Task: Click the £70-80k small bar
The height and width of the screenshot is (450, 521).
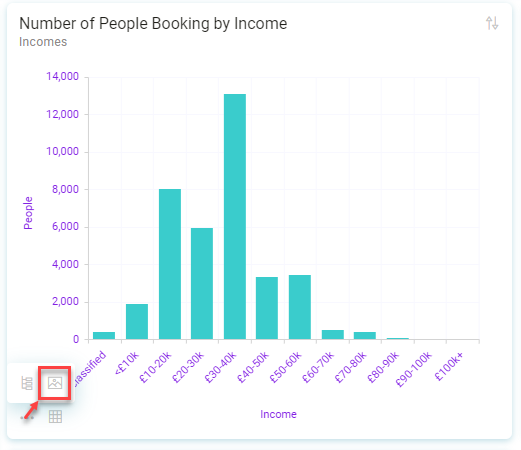Action: tap(365, 336)
